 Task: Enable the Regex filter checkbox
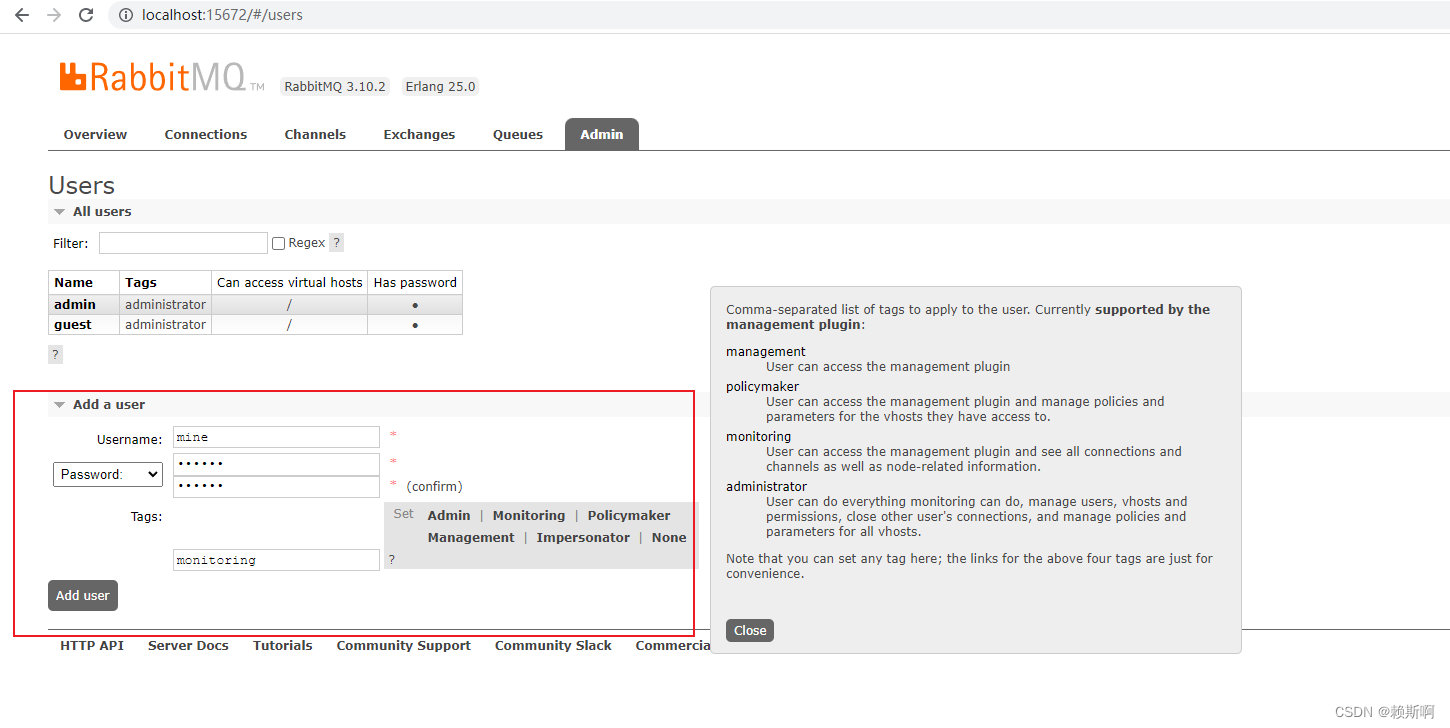tap(279, 243)
